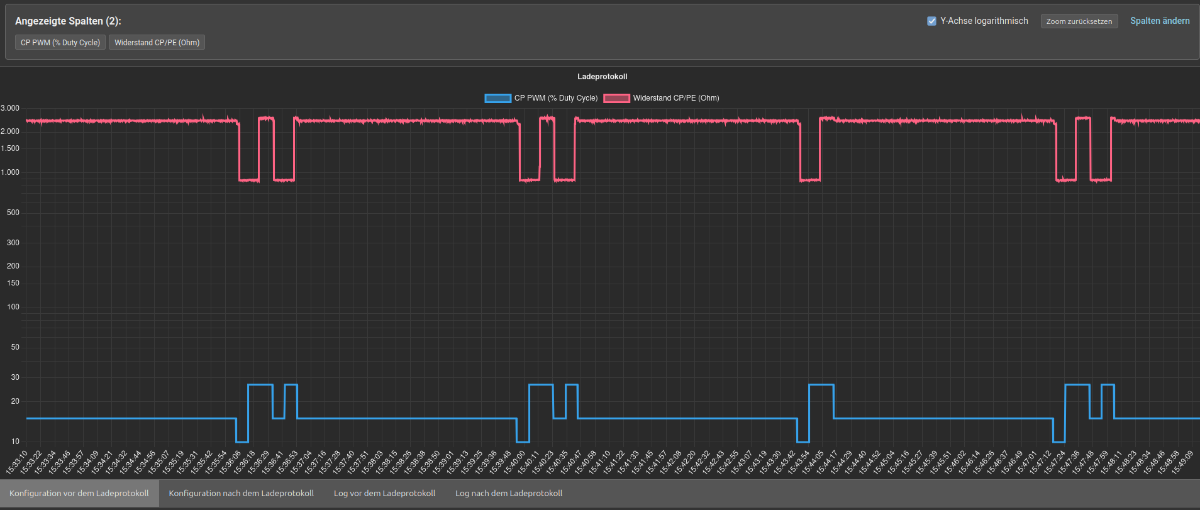Click the Ladeprotokoll chart title
This screenshot has height=510, width=1200.
pyautogui.click(x=602, y=76)
